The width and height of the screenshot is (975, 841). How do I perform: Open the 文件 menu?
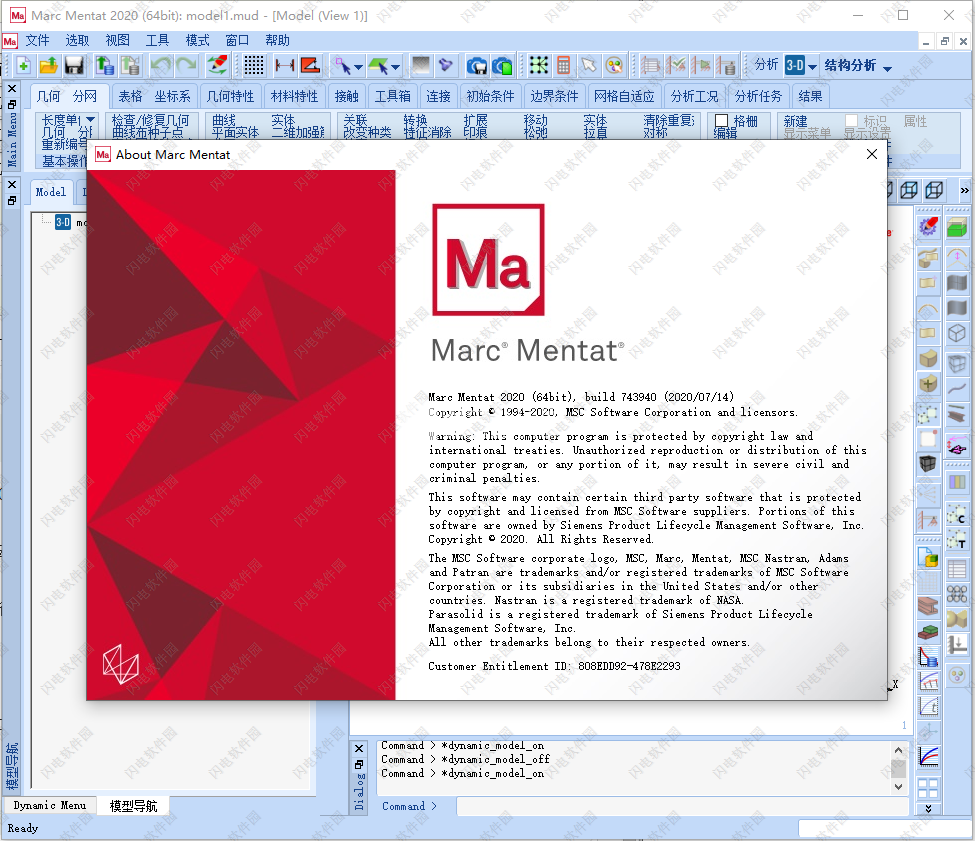37,40
